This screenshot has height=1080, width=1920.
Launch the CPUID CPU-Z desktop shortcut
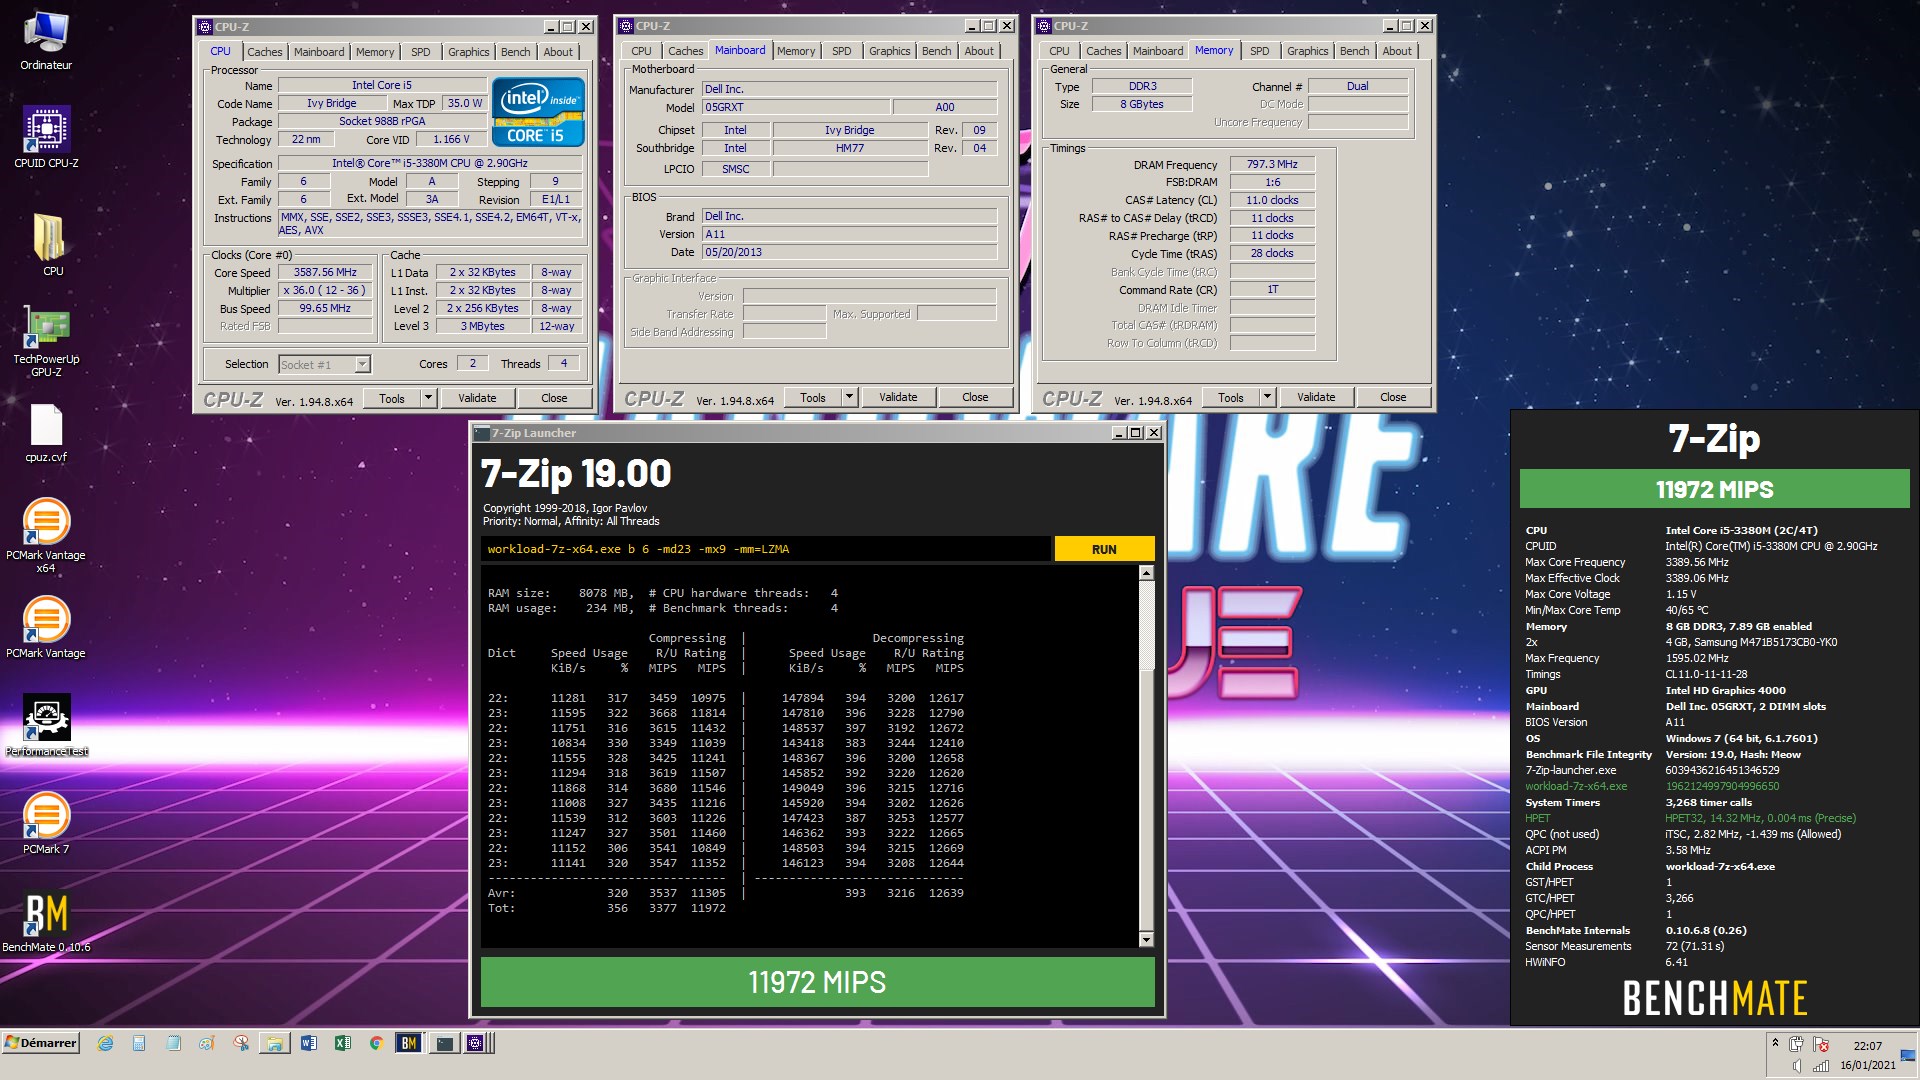coord(46,137)
